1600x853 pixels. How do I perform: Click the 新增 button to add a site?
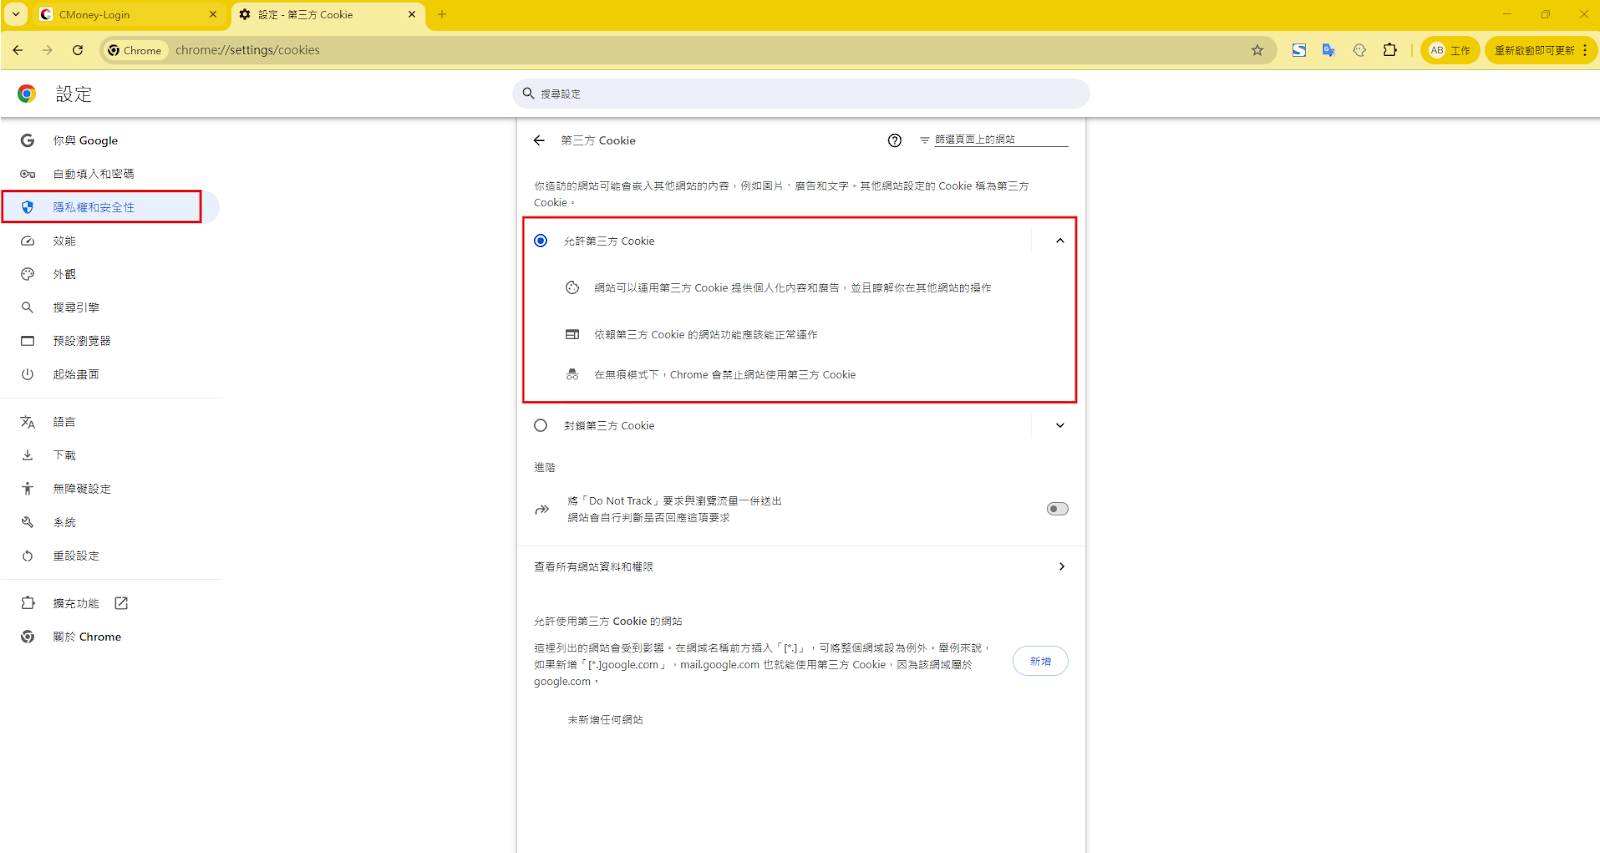pyautogui.click(x=1040, y=661)
